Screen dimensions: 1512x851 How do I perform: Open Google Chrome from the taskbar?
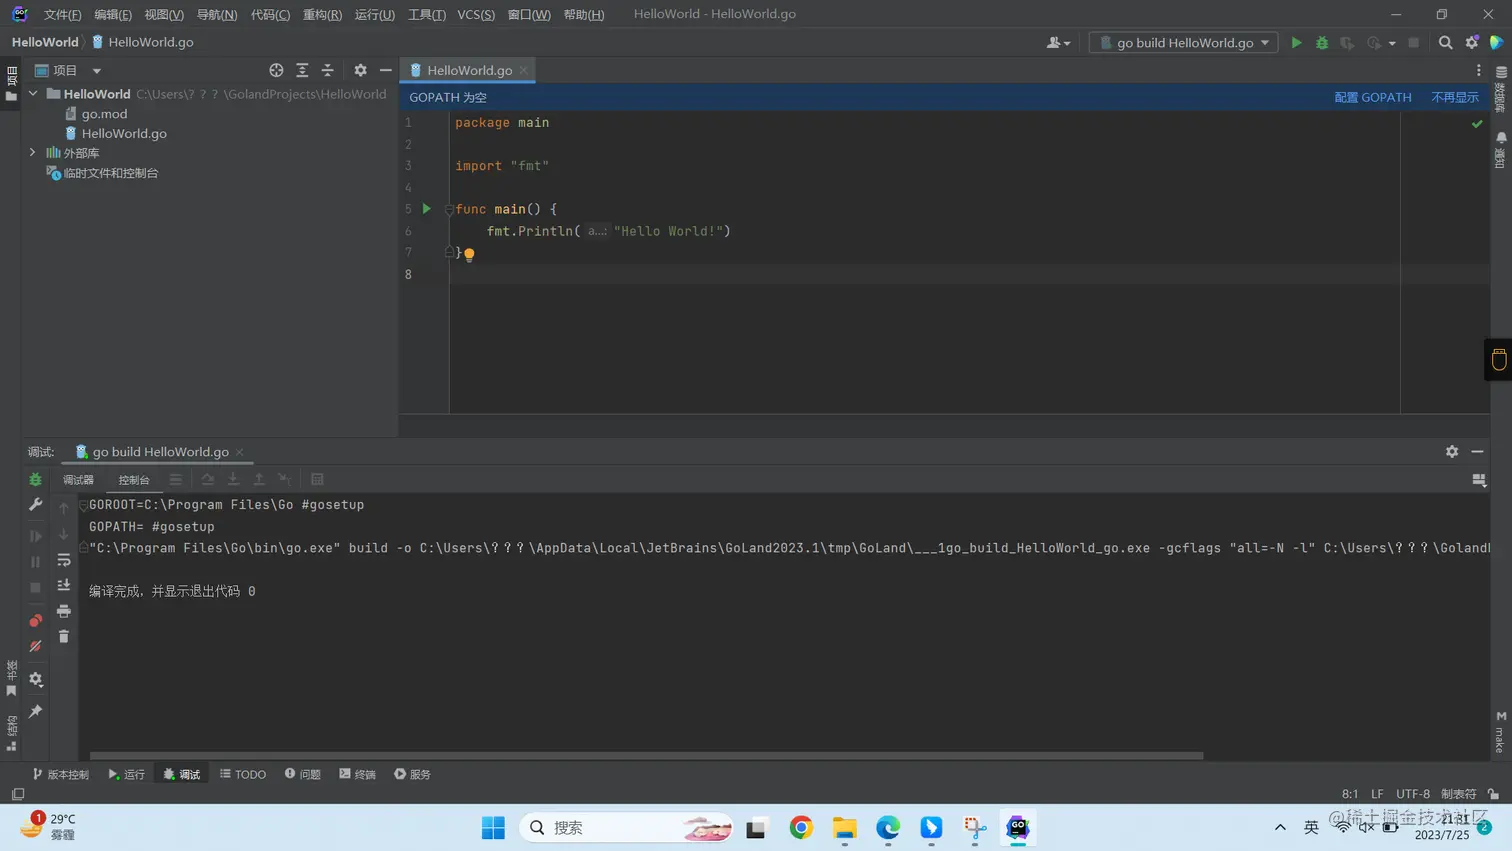click(801, 827)
